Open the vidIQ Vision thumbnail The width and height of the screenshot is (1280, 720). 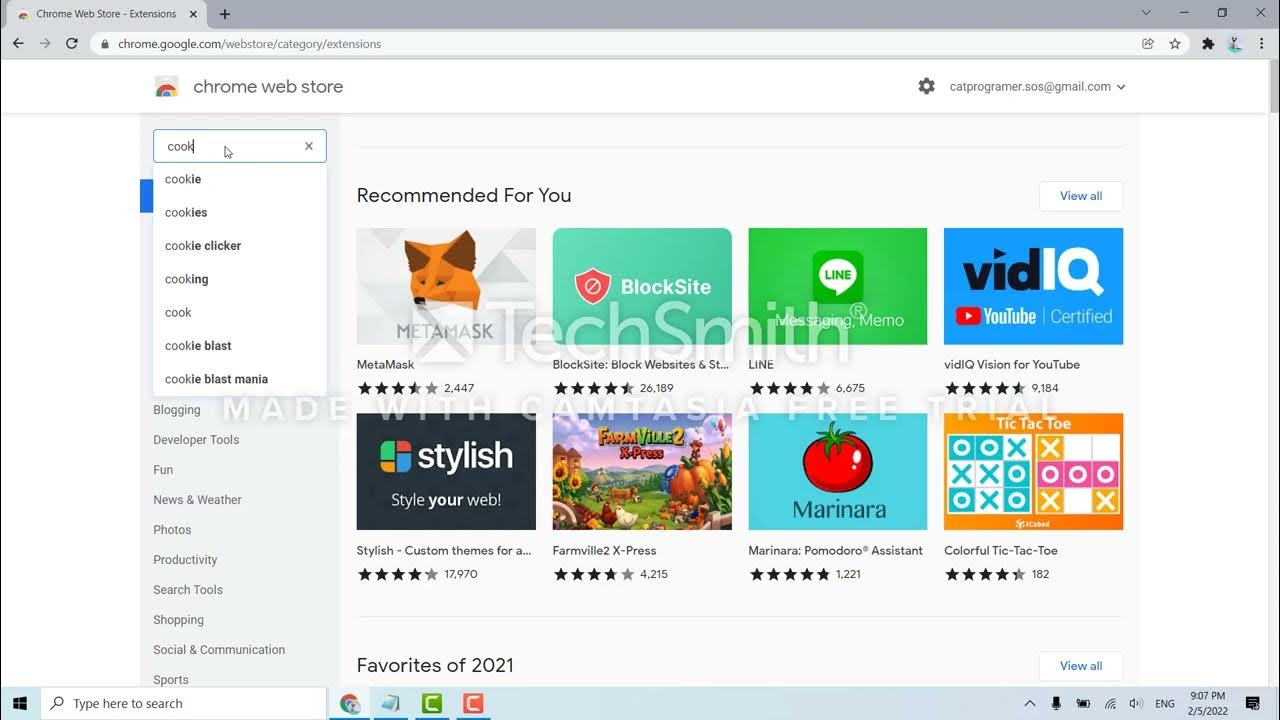1033,286
